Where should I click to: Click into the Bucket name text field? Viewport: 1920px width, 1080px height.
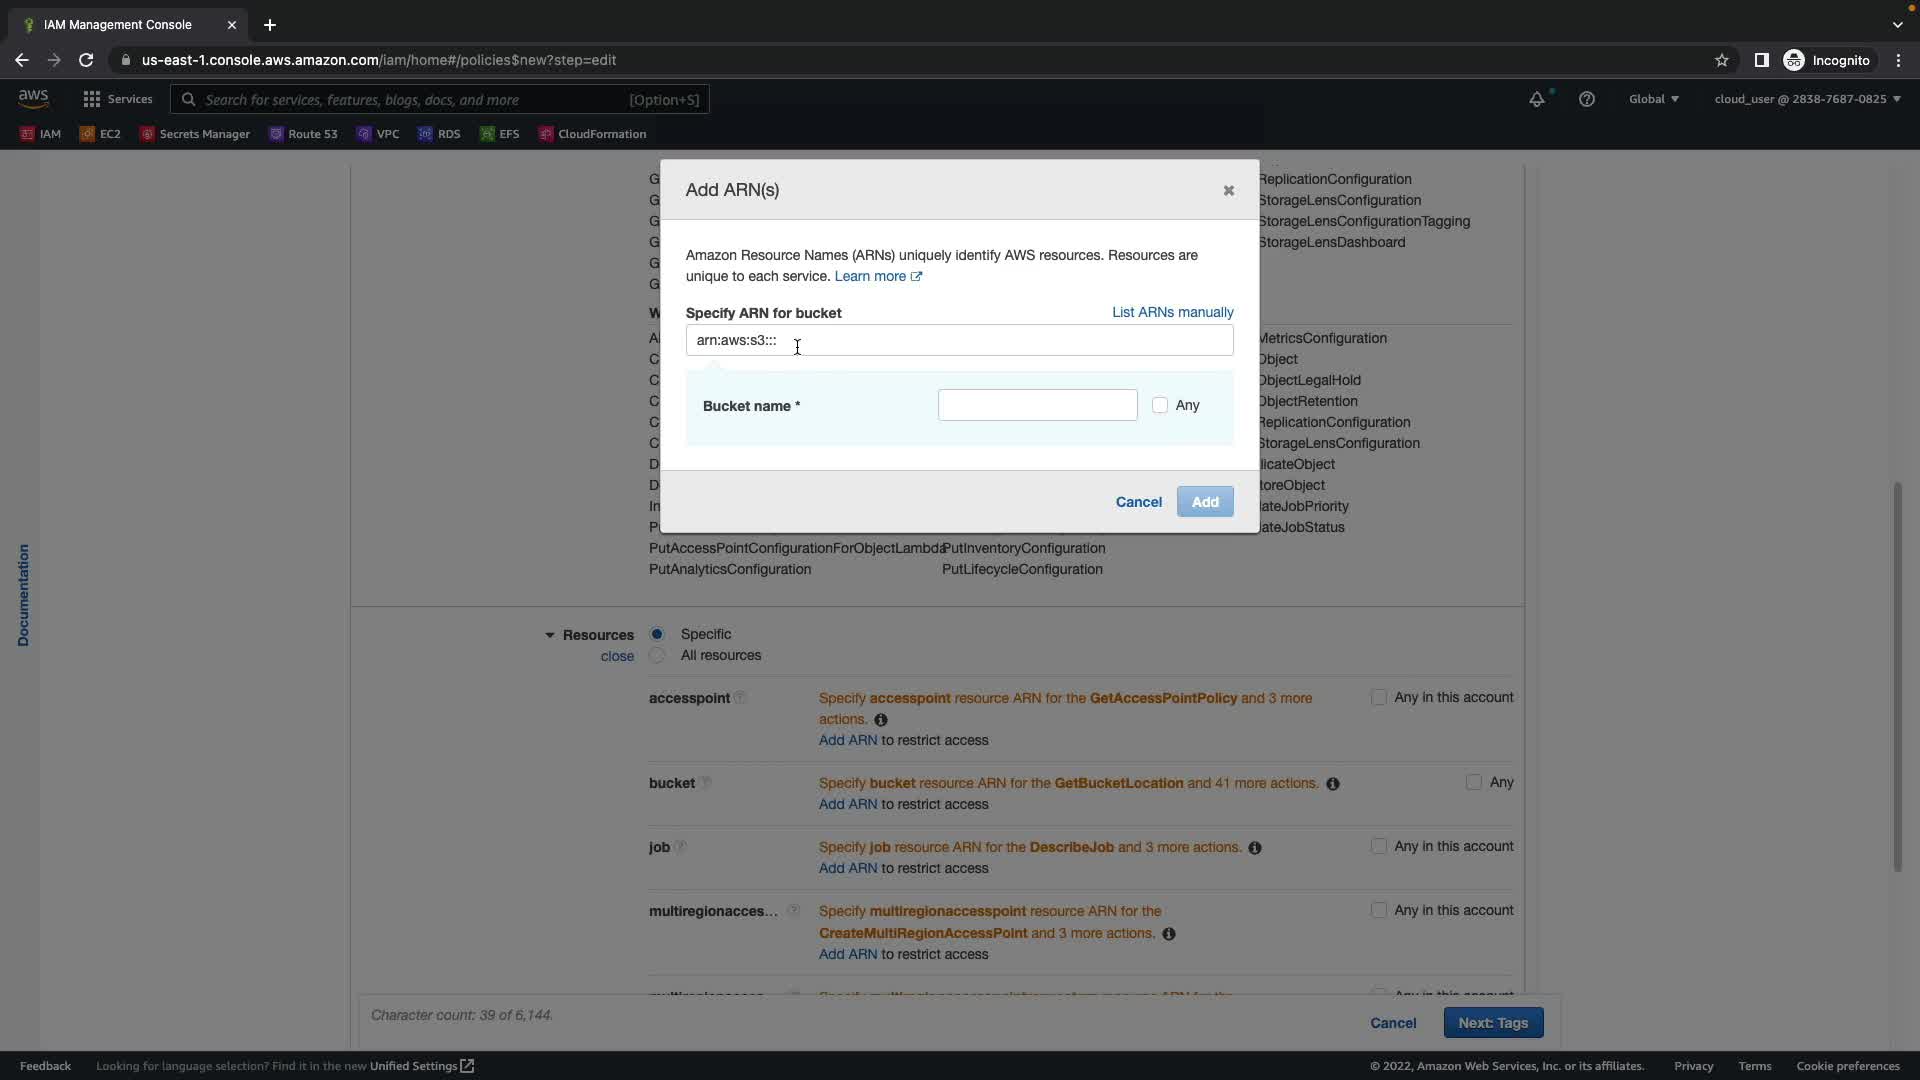click(x=1037, y=405)
